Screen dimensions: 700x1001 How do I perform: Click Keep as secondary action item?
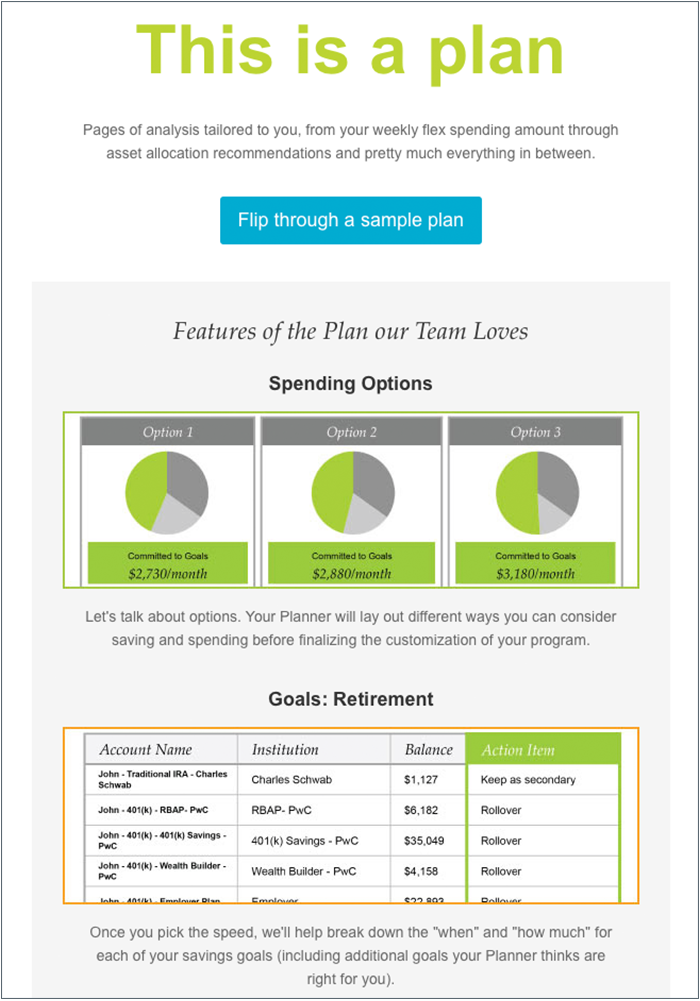(528, 779)
